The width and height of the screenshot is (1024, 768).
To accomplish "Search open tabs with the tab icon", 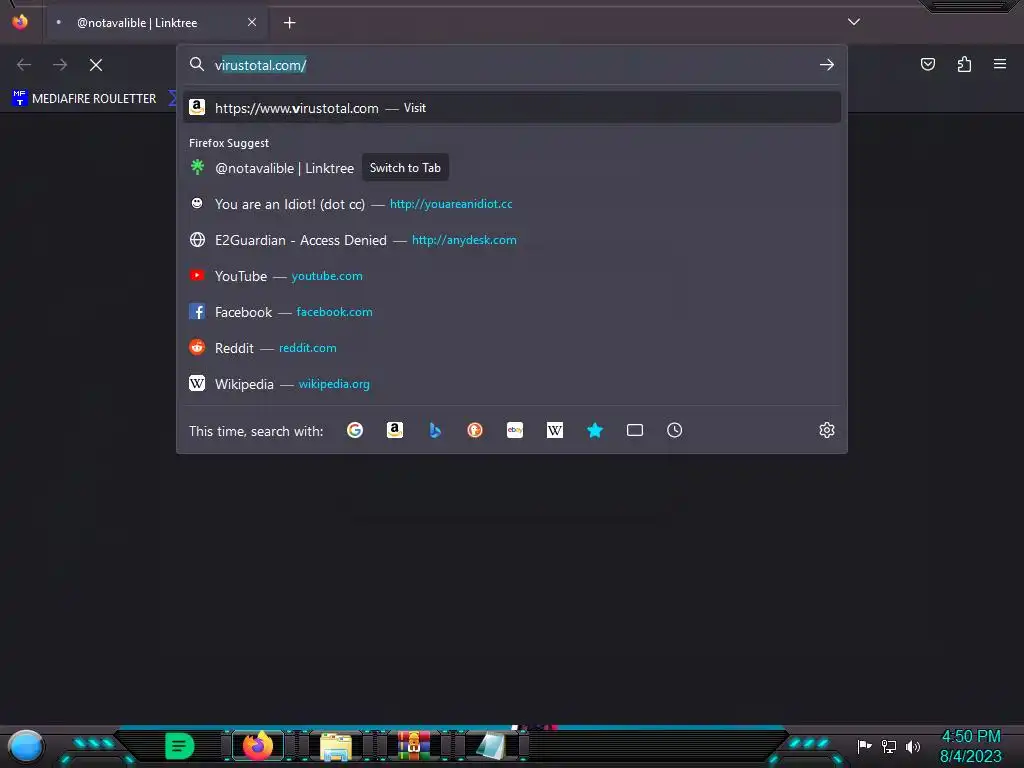I will (635, 430).
